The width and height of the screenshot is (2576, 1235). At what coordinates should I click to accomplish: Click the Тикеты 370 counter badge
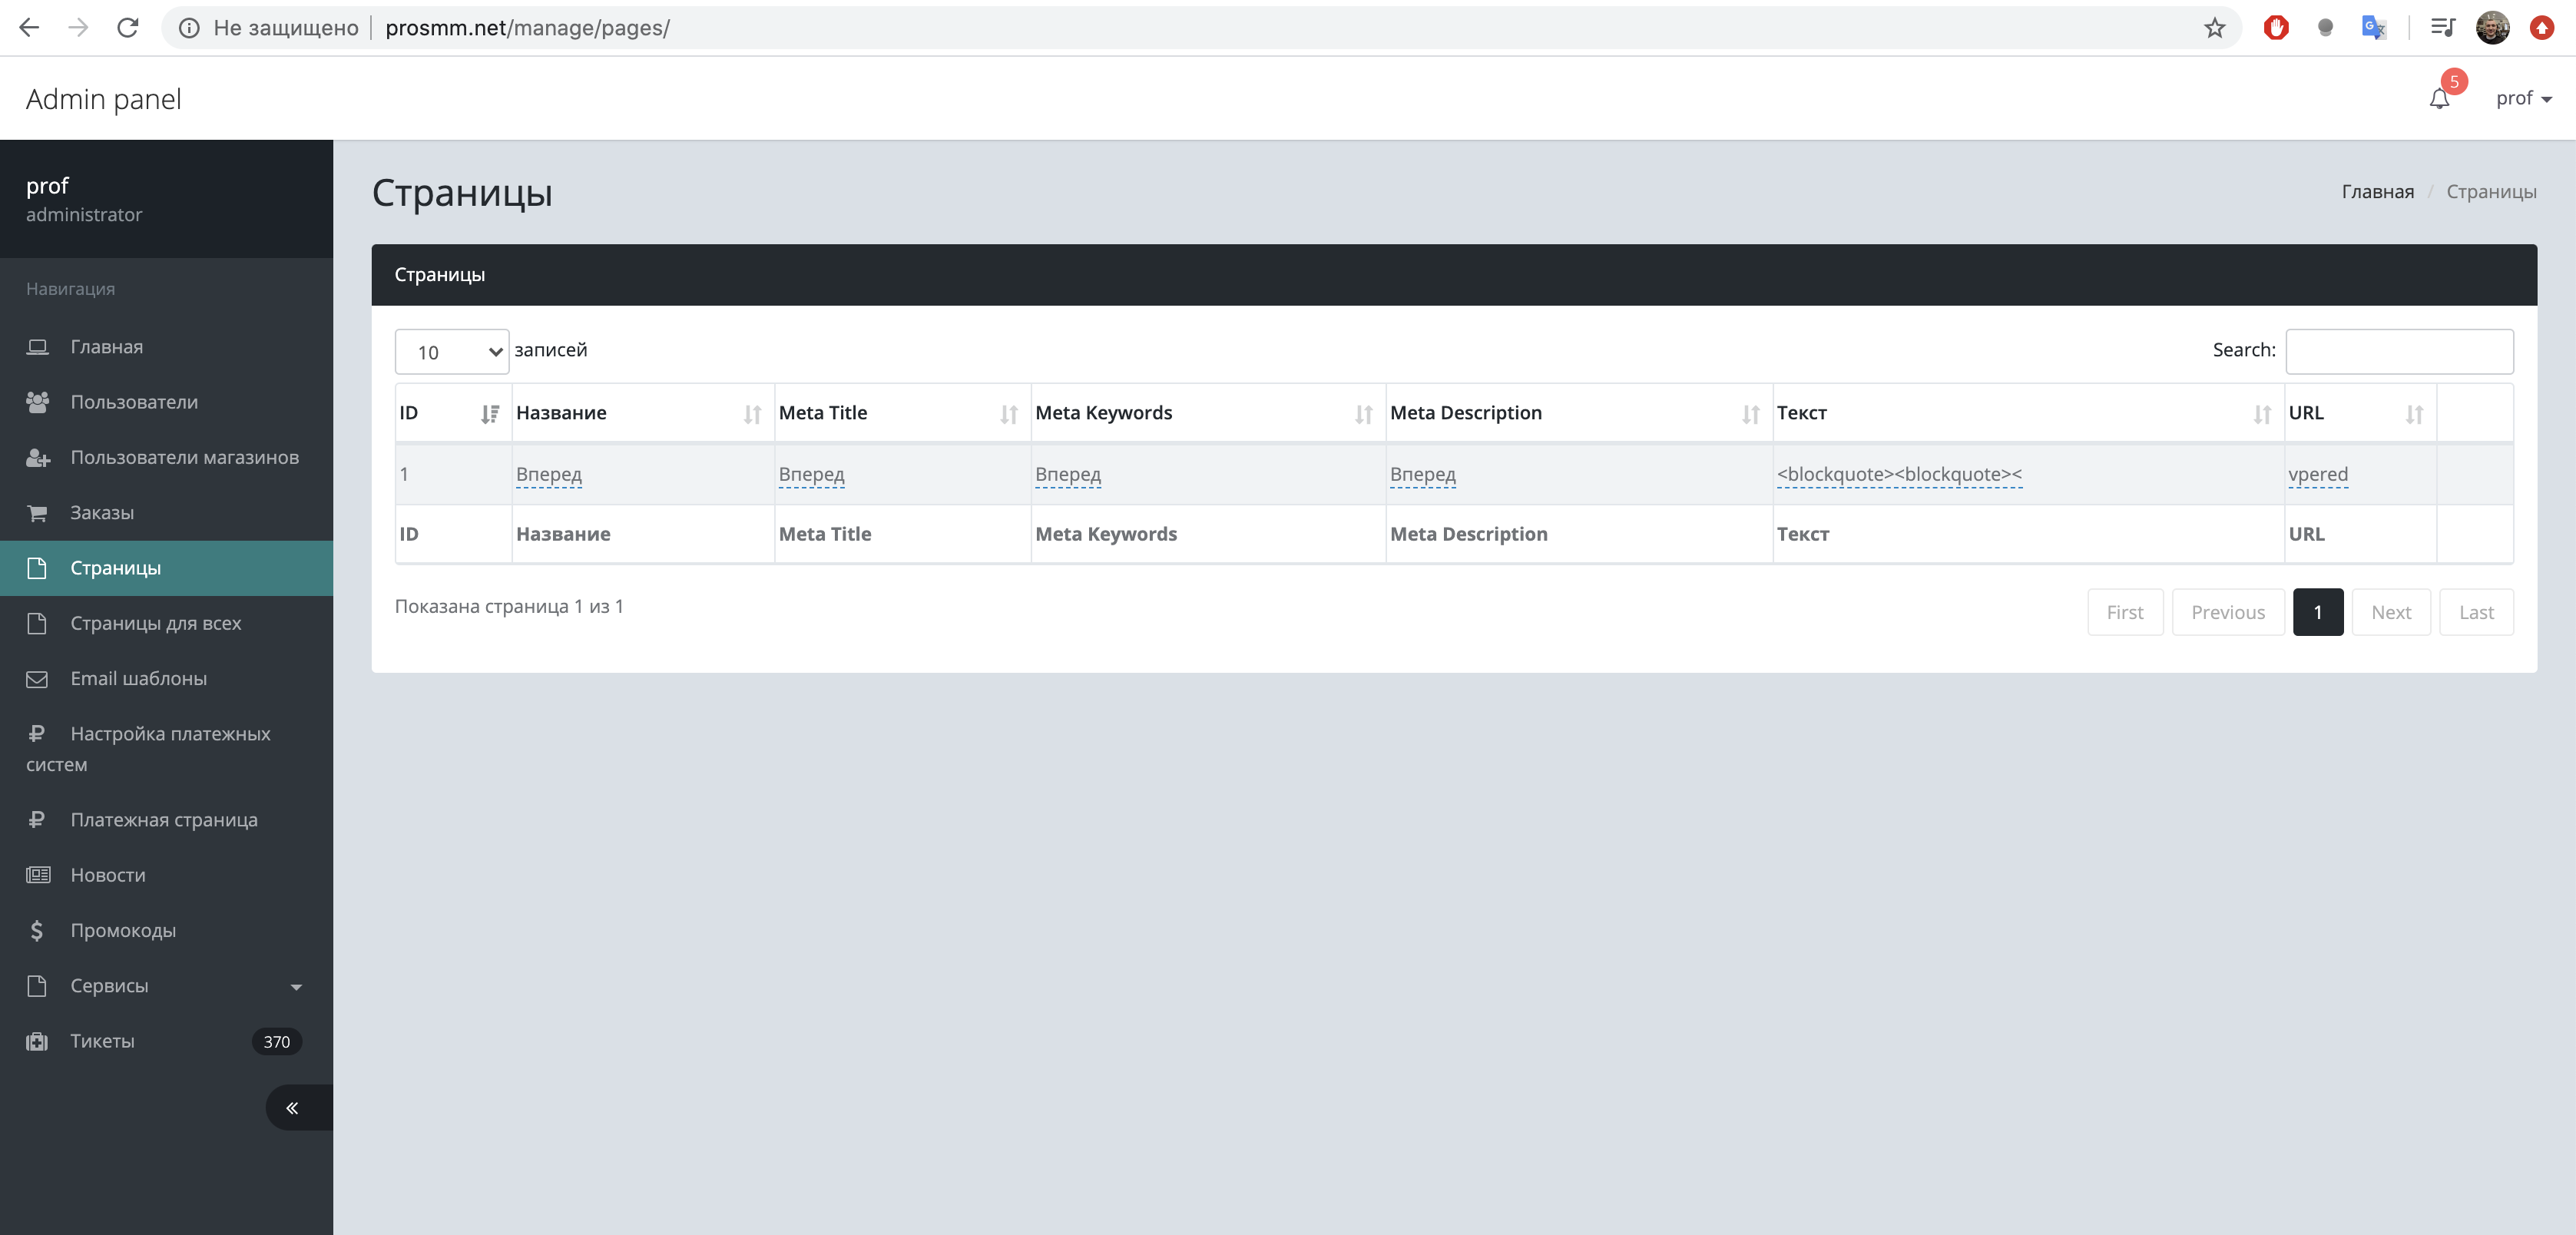tap(276, 1041)
